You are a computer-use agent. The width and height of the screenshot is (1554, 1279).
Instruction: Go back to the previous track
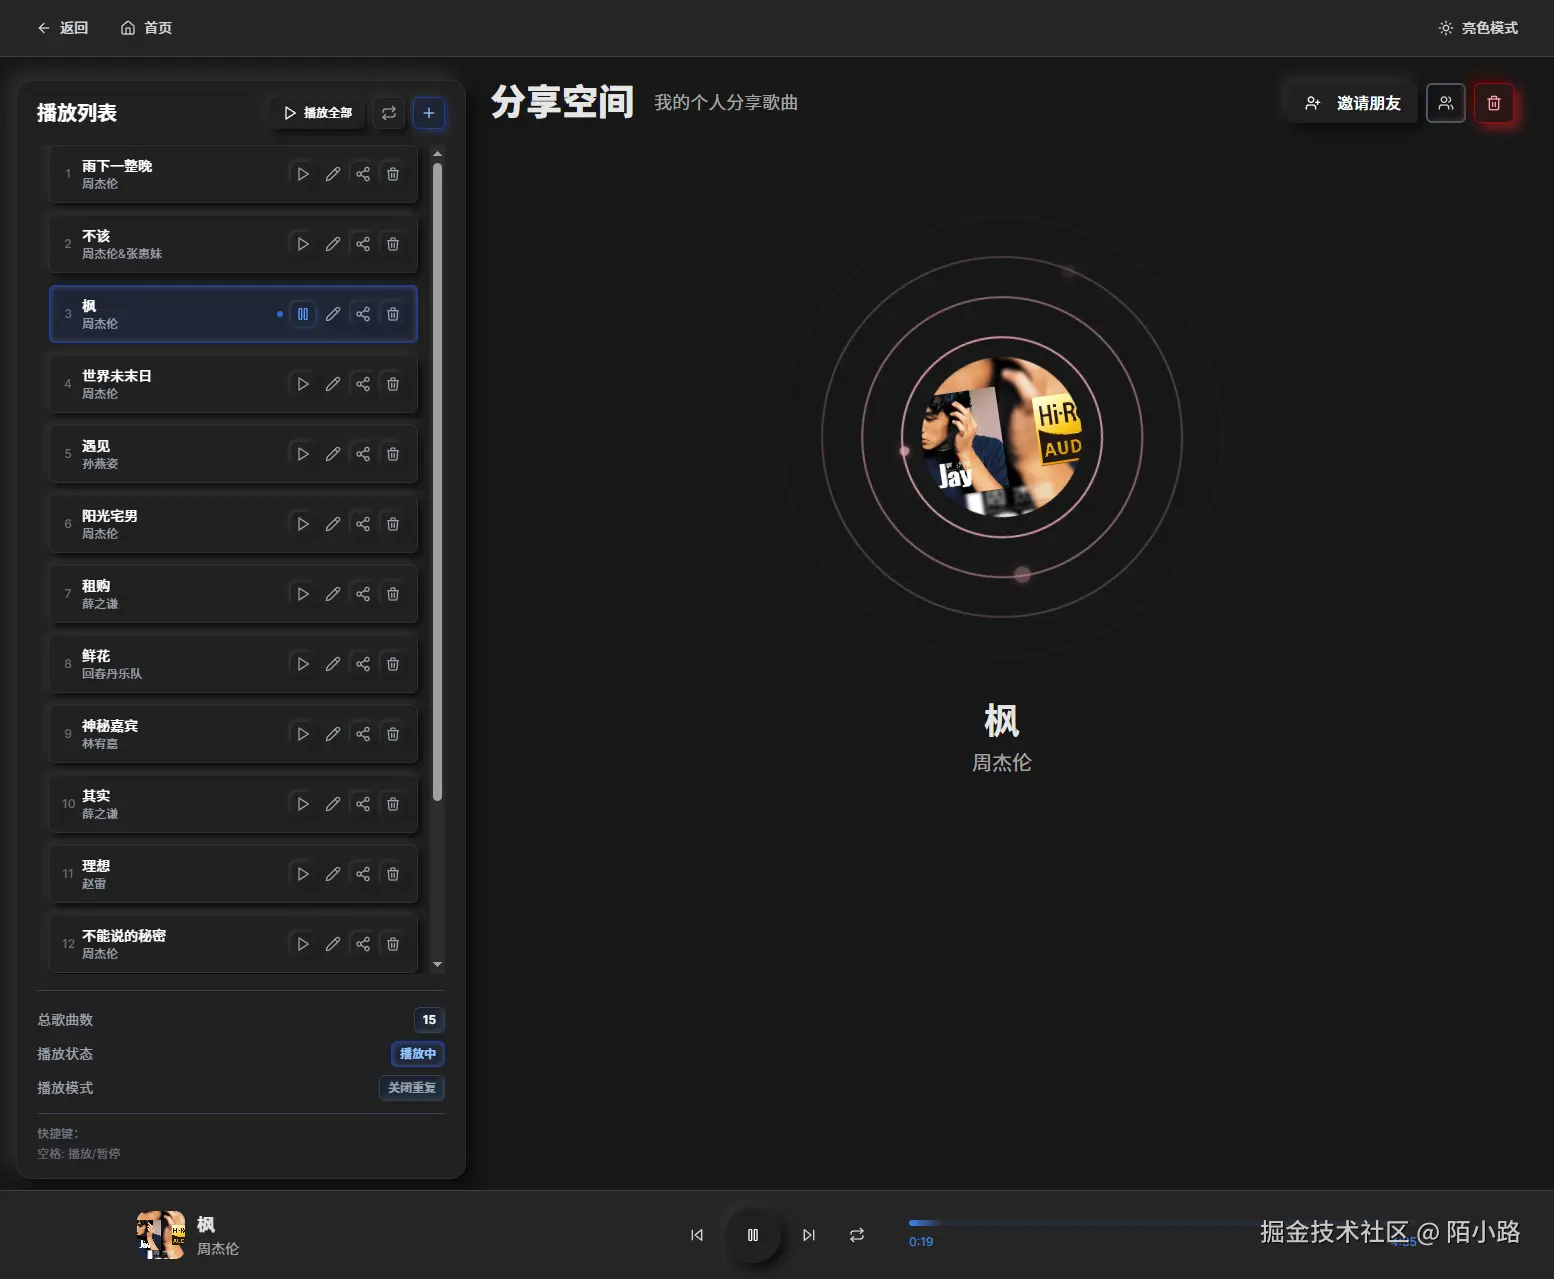697,1235
